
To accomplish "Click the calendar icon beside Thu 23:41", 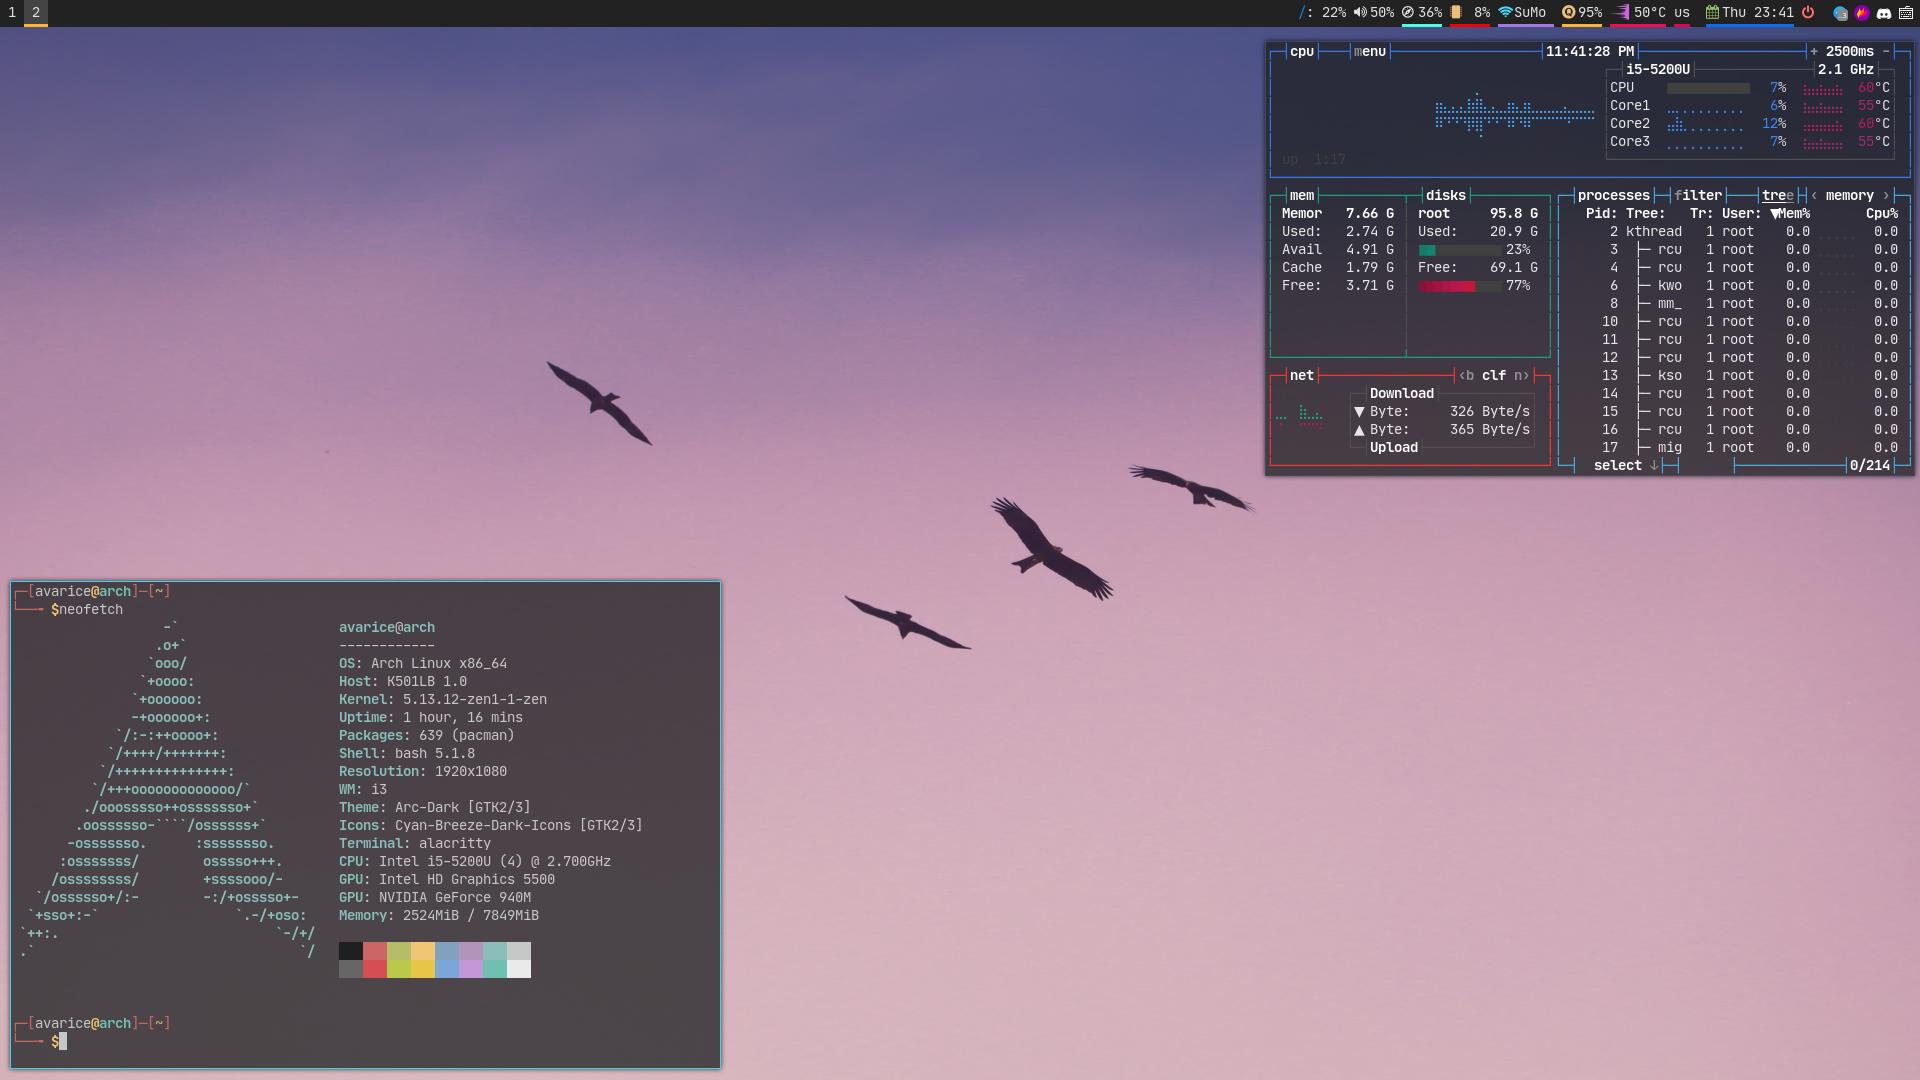I will tap(1712, 13).
